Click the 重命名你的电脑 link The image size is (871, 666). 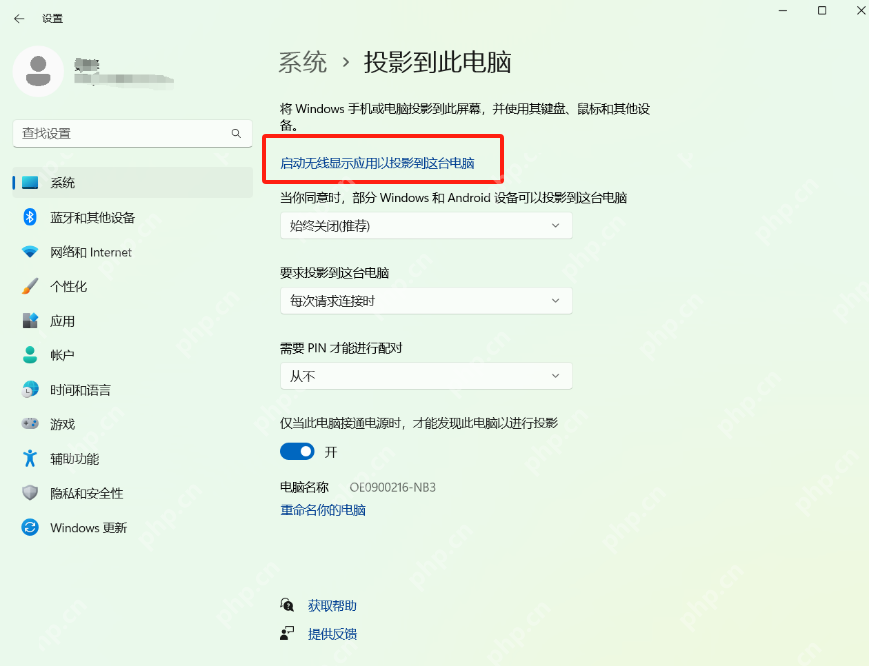click(323, 510)
